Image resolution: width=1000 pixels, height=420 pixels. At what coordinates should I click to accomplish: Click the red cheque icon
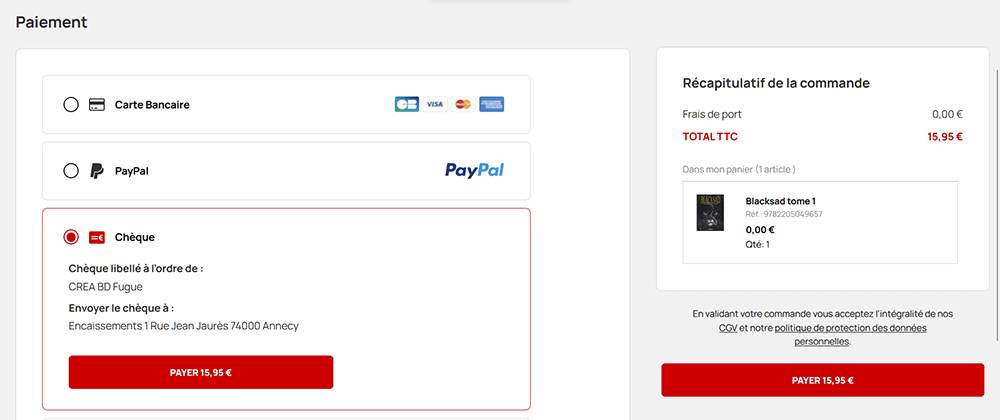point(96,237)
